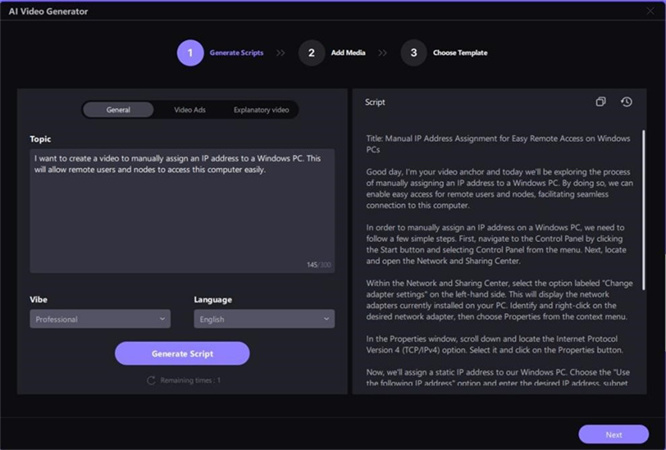
Task: Click the Generate Scripts step label
Action: [x=237, y=52]
